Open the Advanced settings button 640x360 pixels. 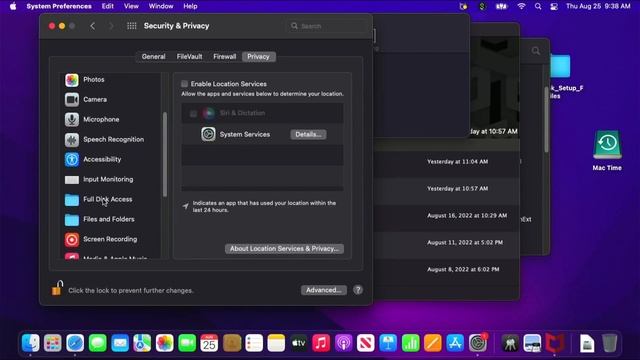324,290
